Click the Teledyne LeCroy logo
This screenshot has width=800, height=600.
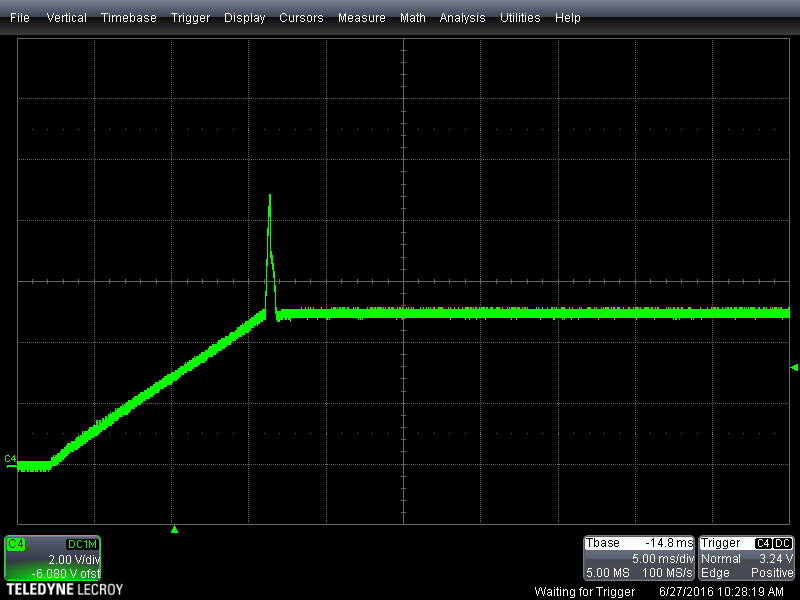65,590
